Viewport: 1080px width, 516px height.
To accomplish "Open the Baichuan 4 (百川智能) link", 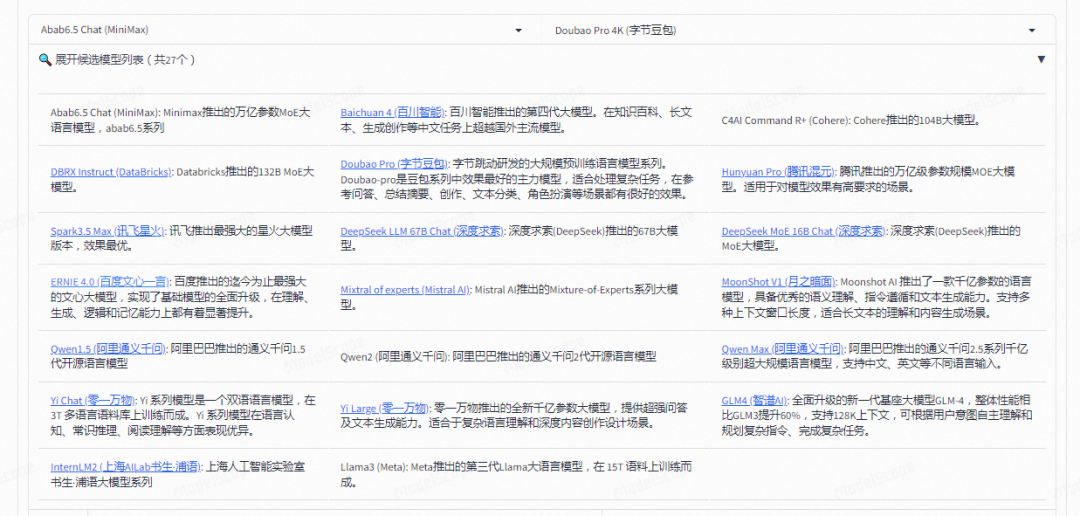I will tap(393, 112).
